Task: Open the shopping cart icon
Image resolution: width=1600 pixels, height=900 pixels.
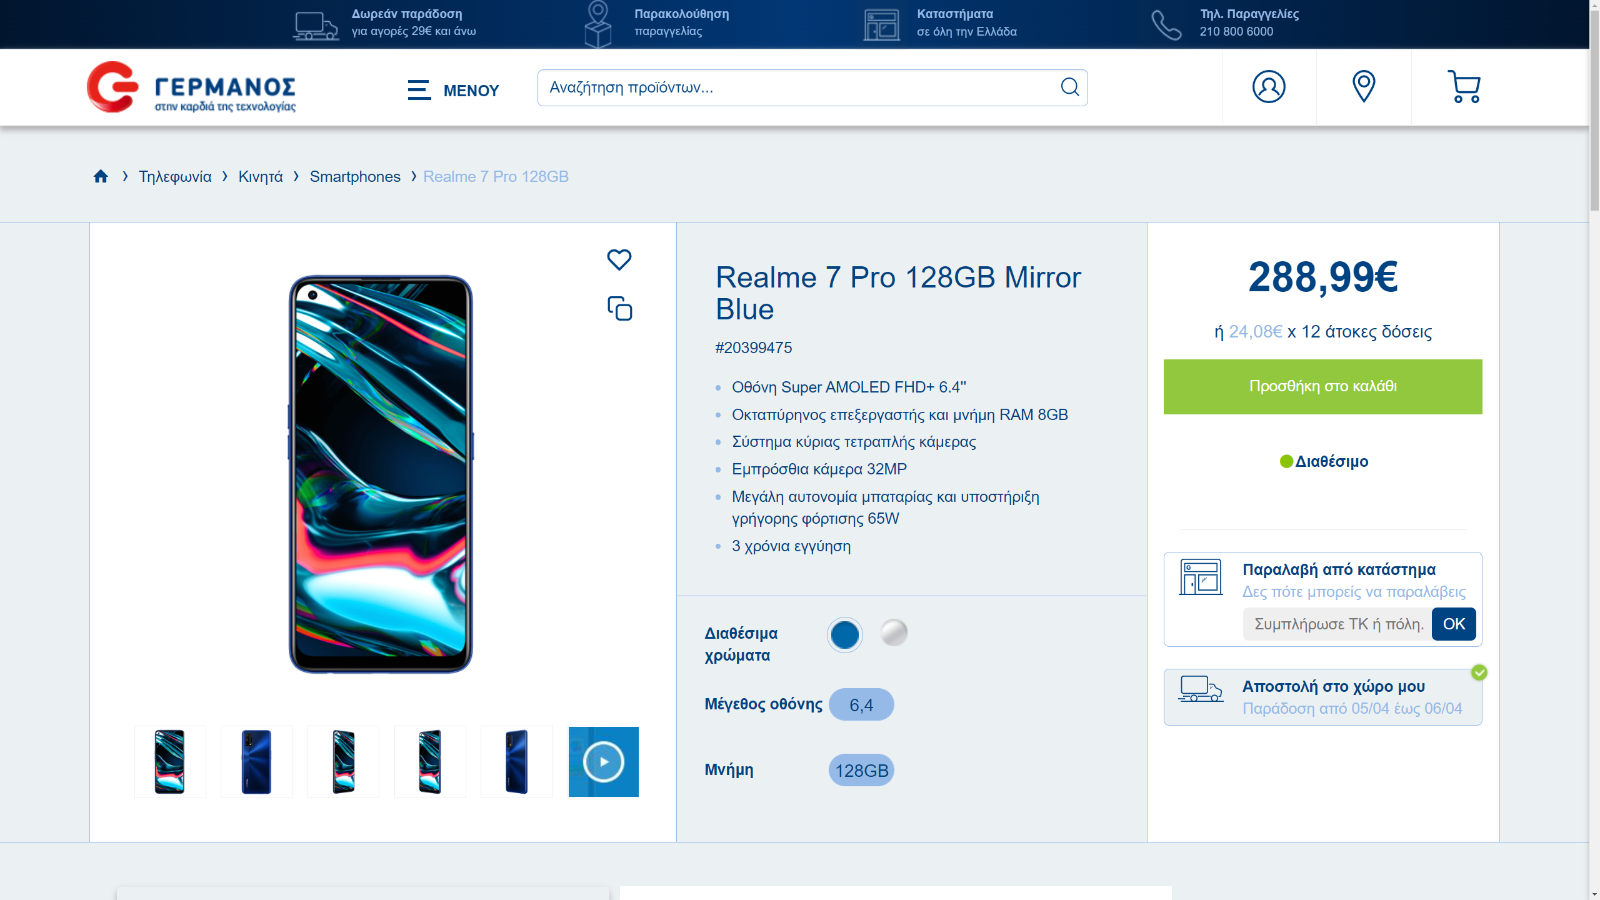Action: [1464, 87]
